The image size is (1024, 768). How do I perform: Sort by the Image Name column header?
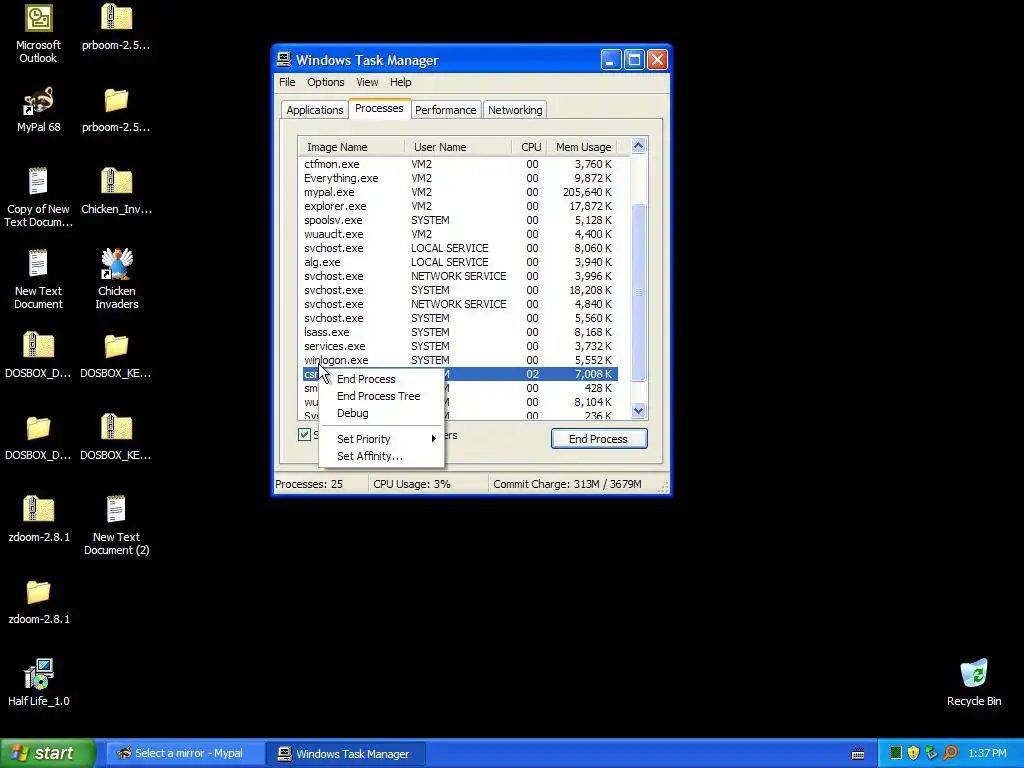351,147
